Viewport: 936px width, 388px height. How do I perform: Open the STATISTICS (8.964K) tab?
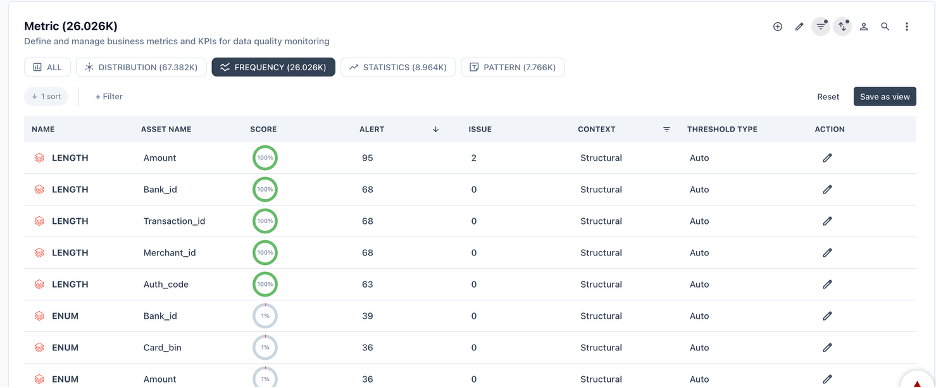tap(398, 67)
